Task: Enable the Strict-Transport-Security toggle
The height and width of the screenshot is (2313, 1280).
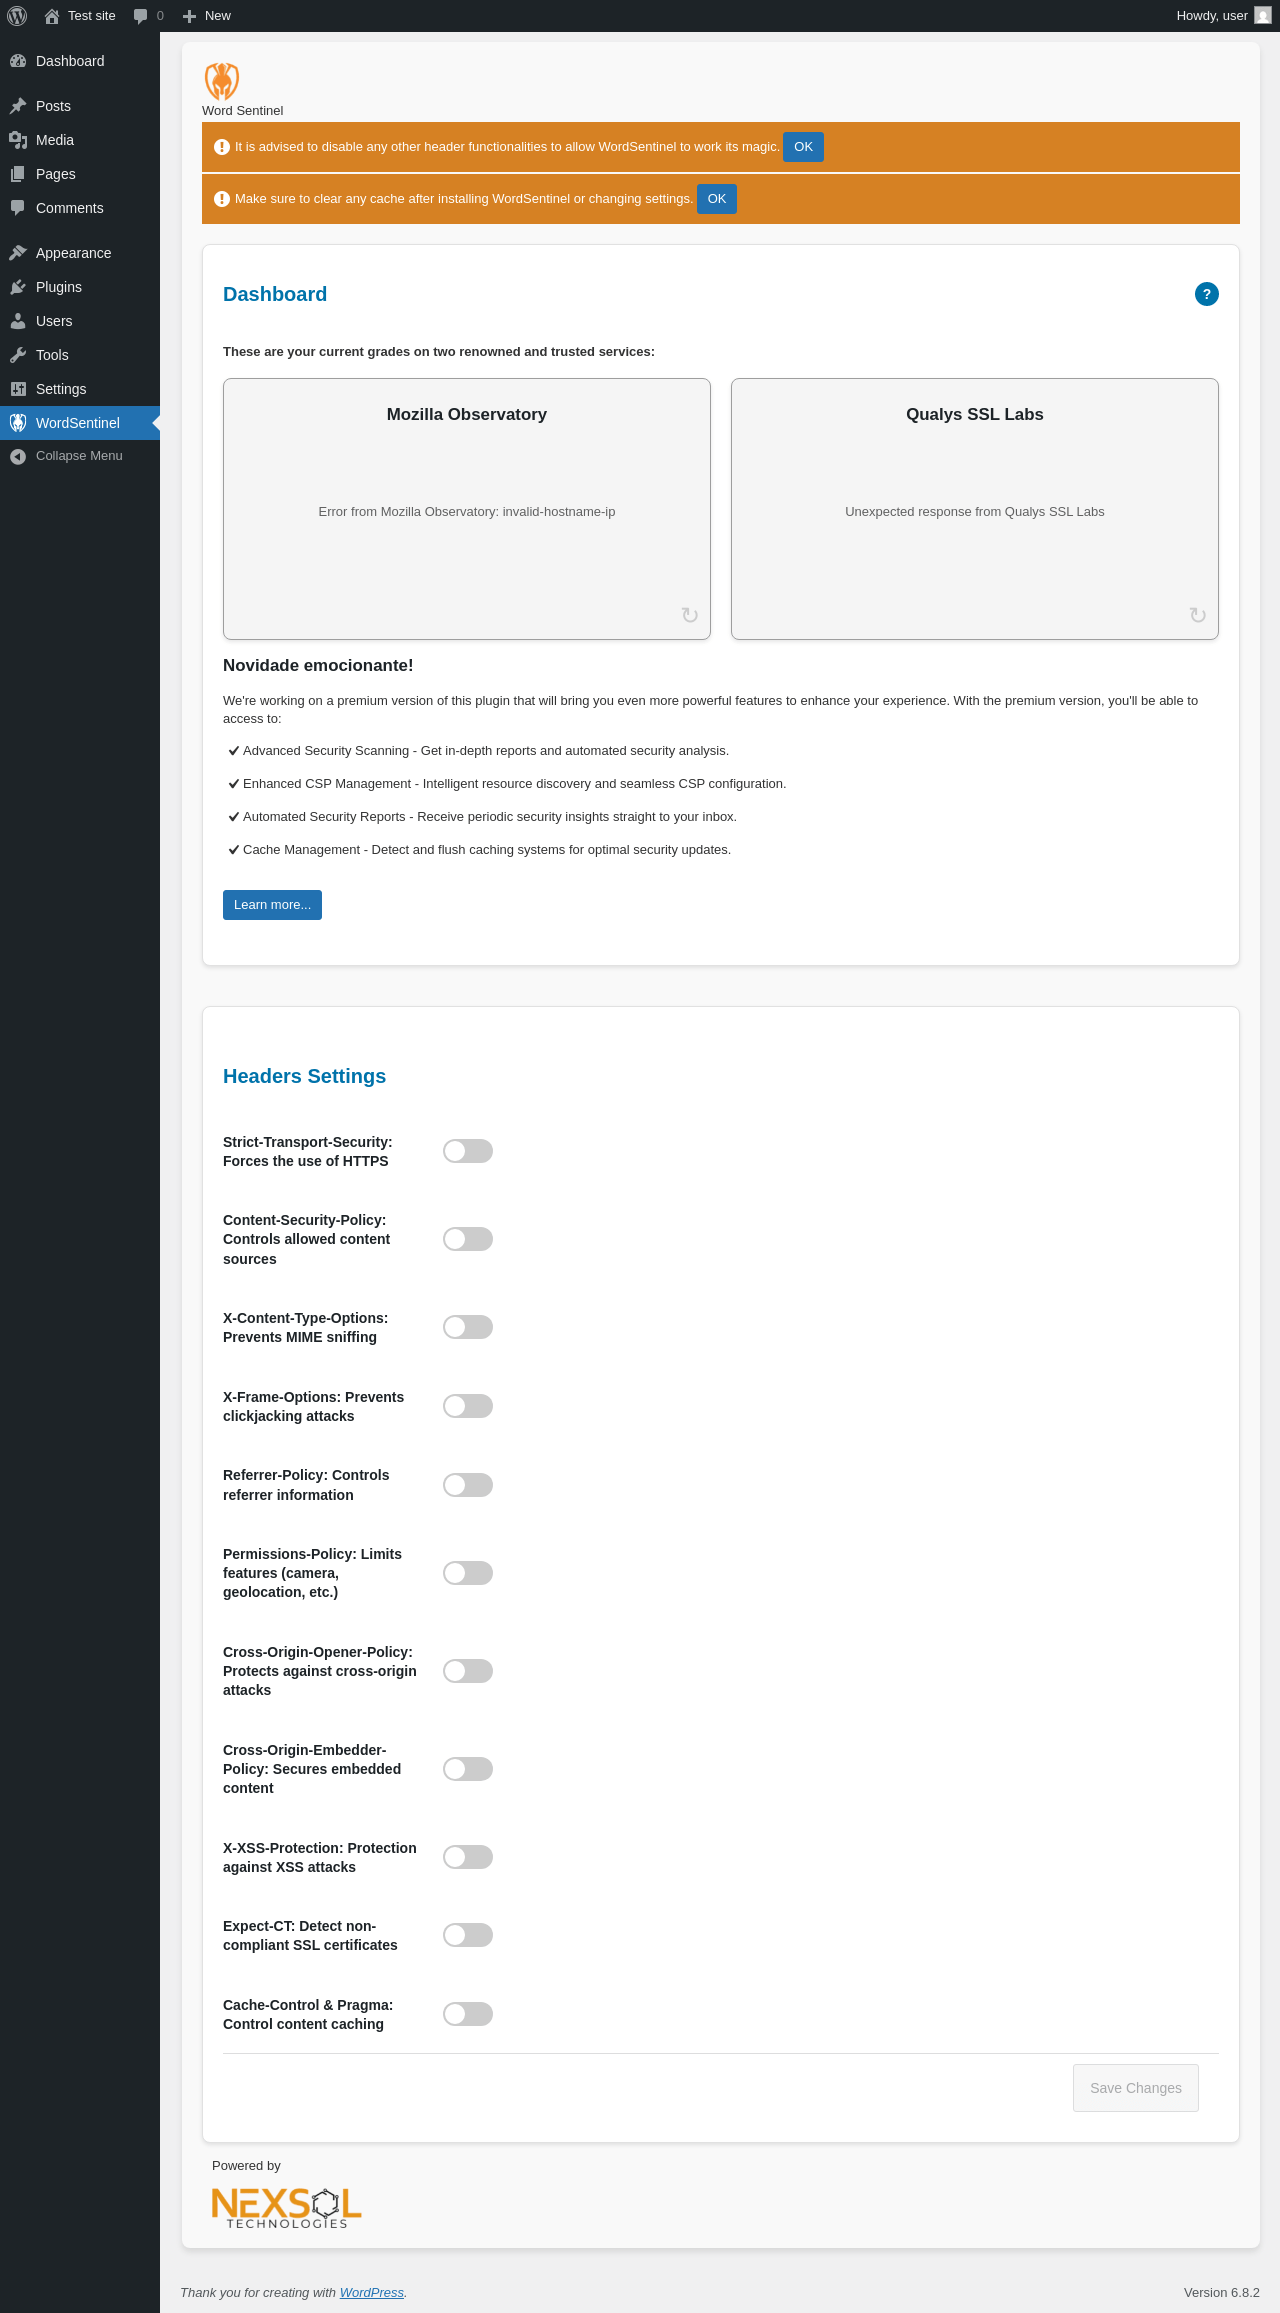Action: tap(468, 1151)
